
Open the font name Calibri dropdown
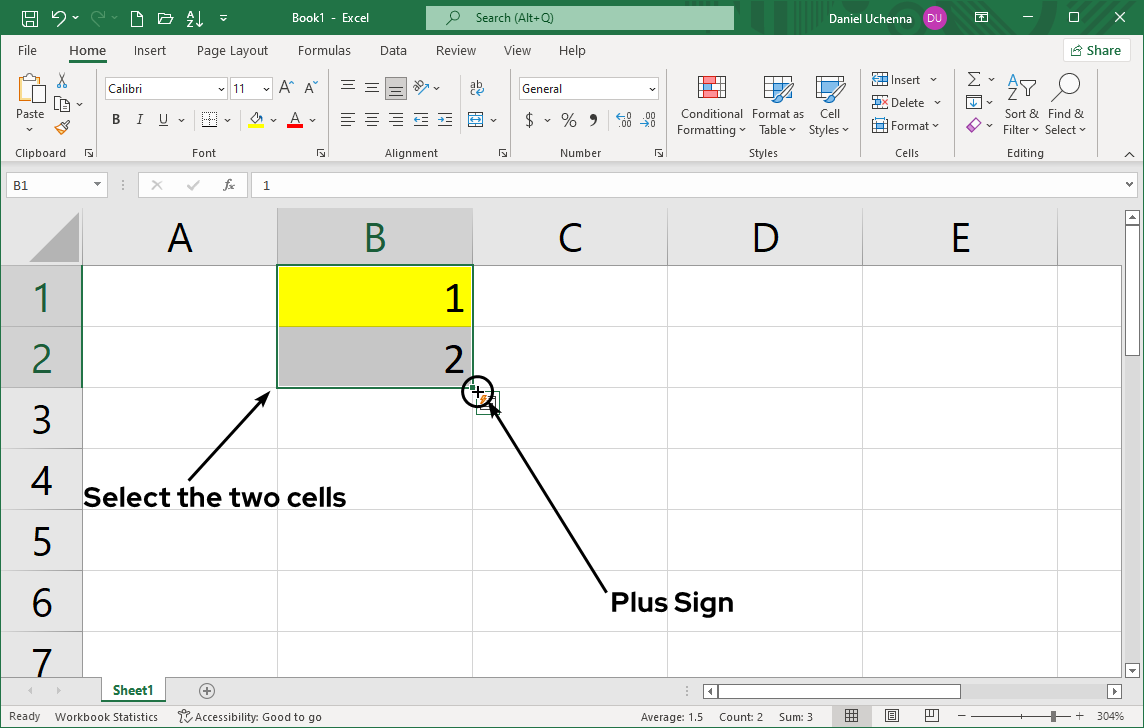point(221,89)
